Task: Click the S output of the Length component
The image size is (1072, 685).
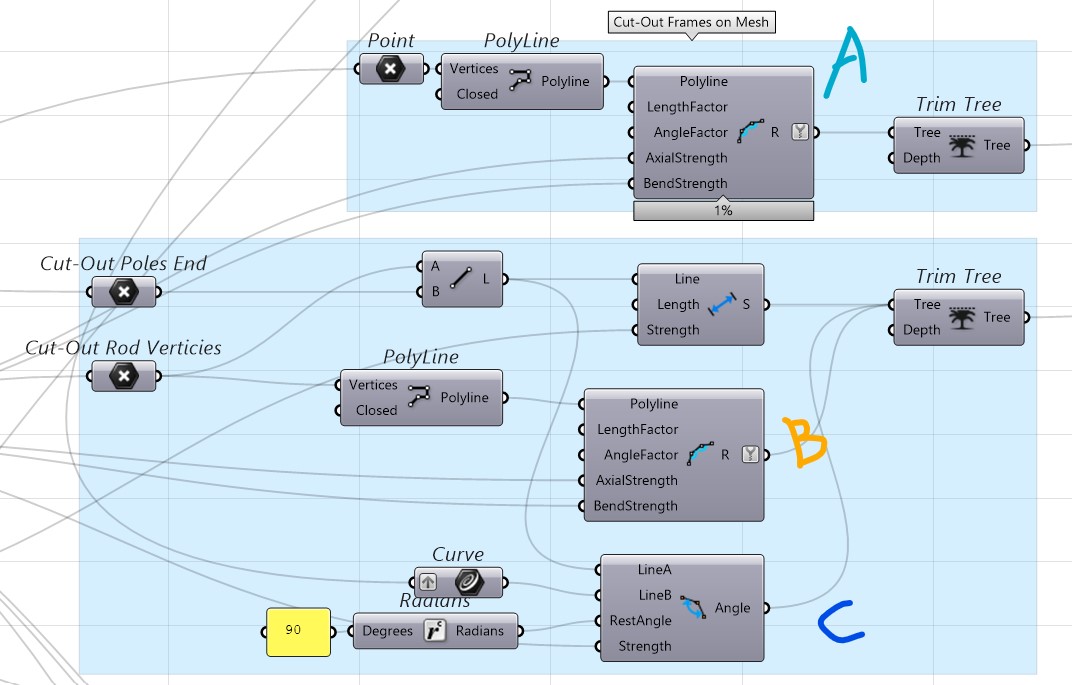Action: tap(746, 304)
